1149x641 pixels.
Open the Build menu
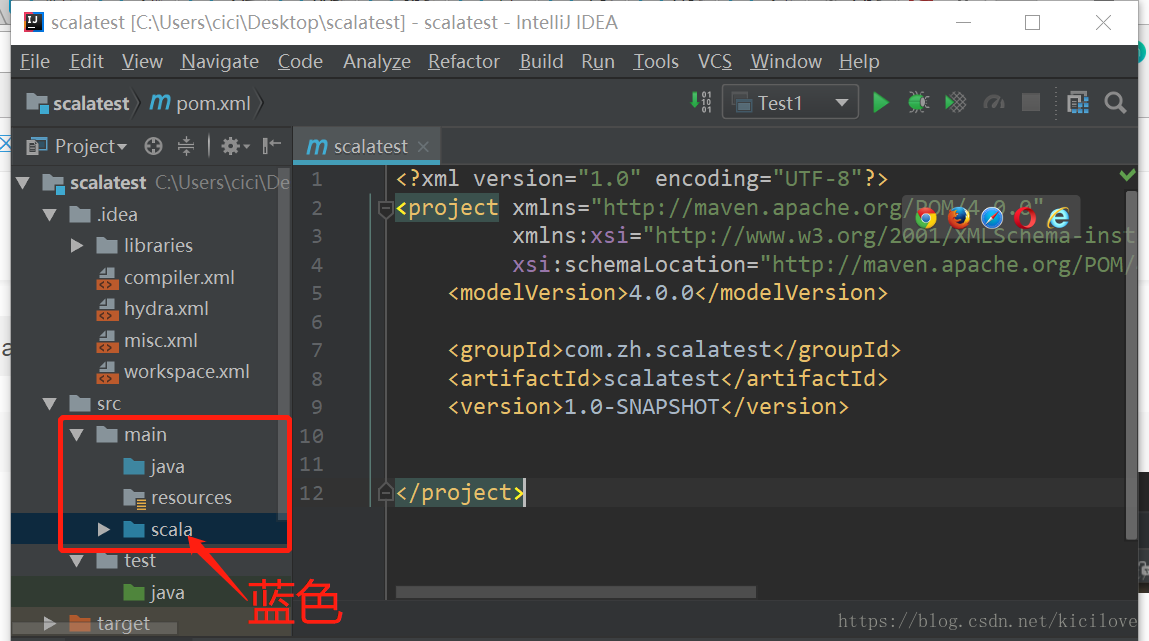[542, 62]
